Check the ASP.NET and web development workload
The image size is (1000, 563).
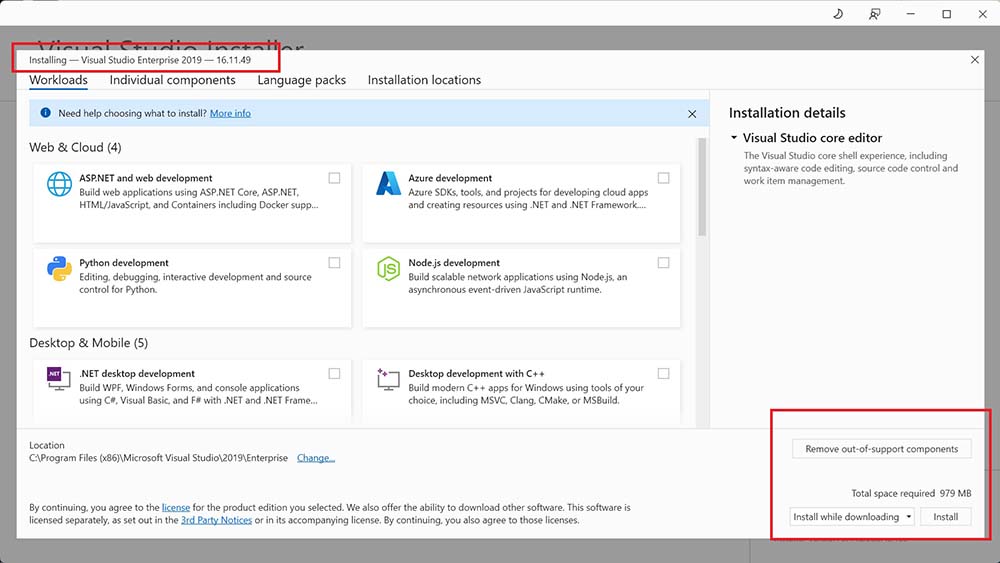[x=334, y=178]
